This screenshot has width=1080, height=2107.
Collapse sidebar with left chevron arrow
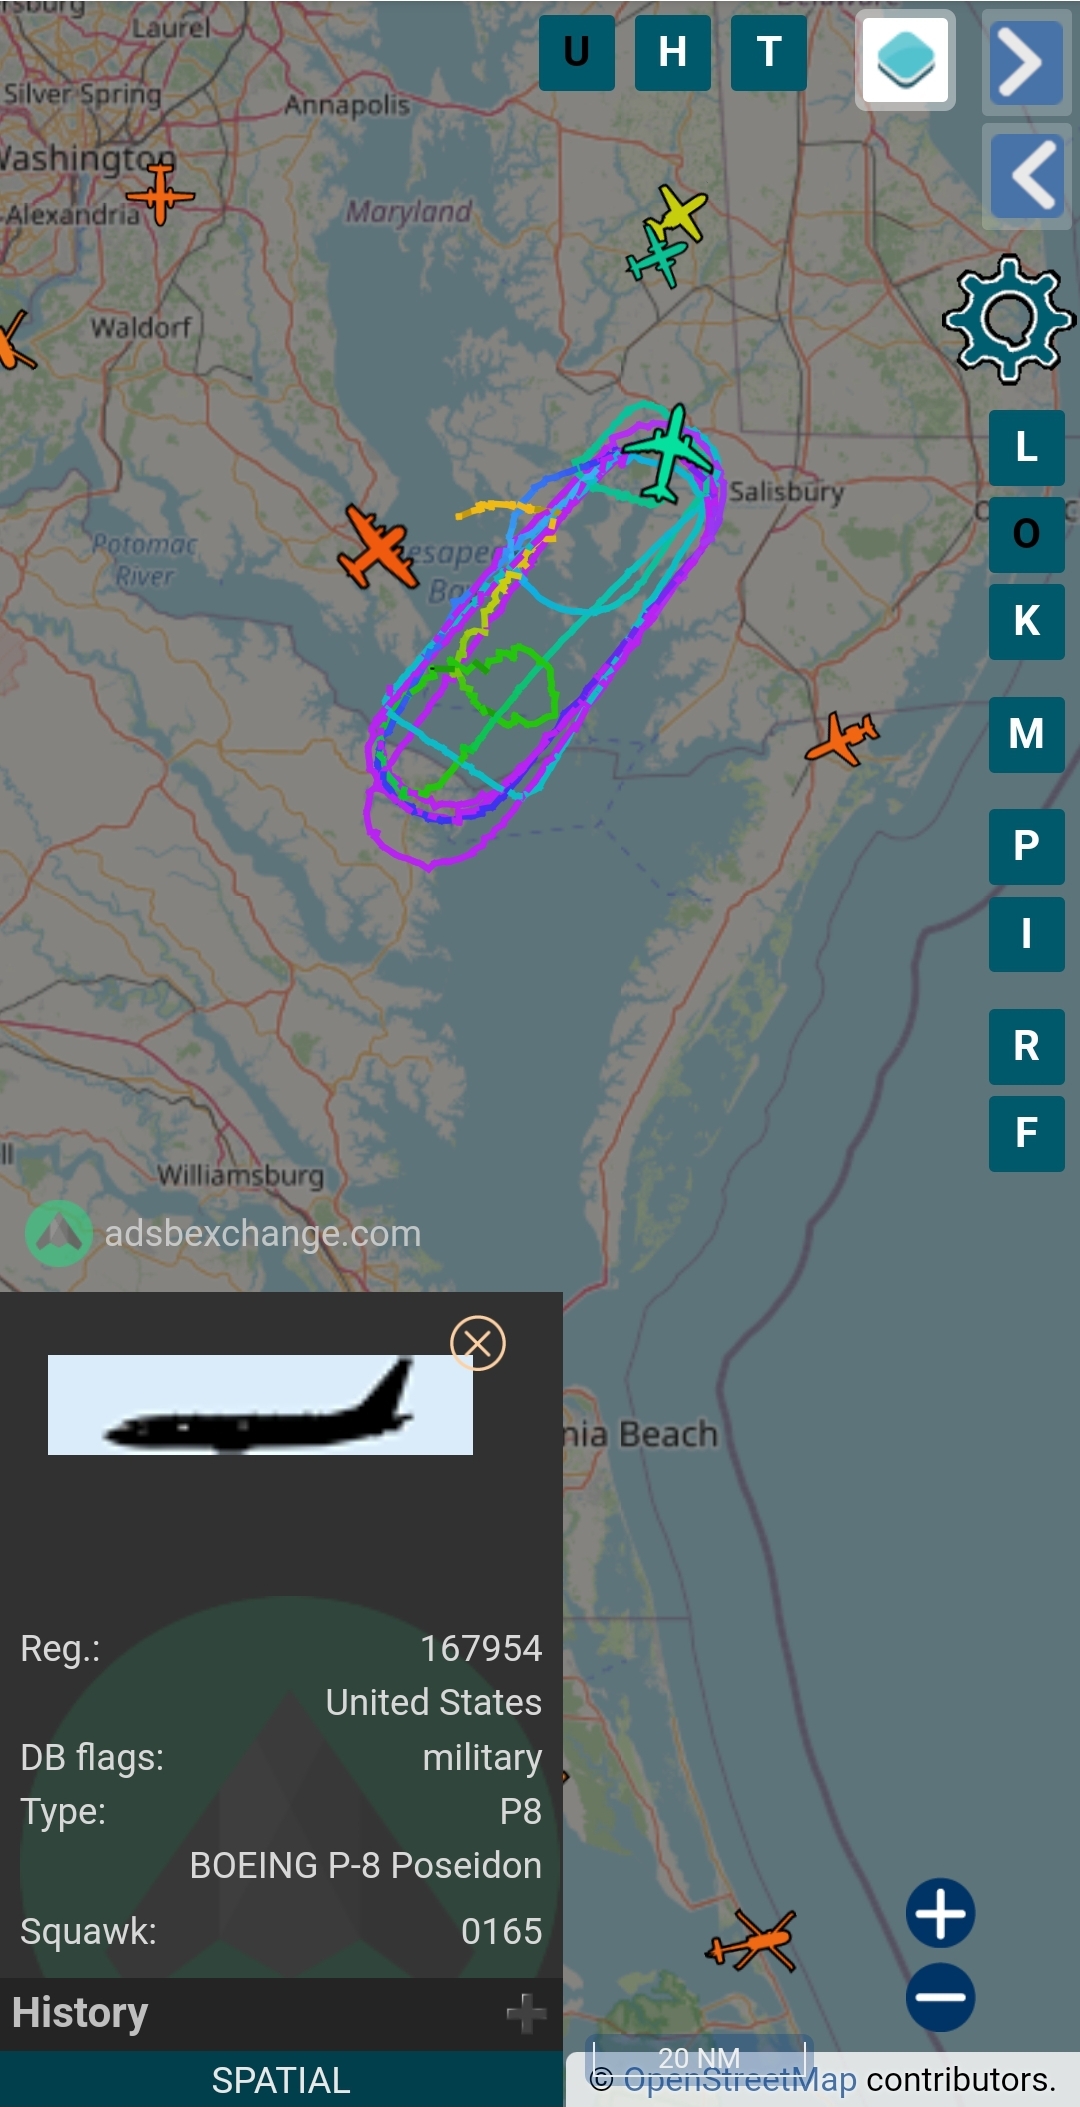click(x=1026, y=176)
